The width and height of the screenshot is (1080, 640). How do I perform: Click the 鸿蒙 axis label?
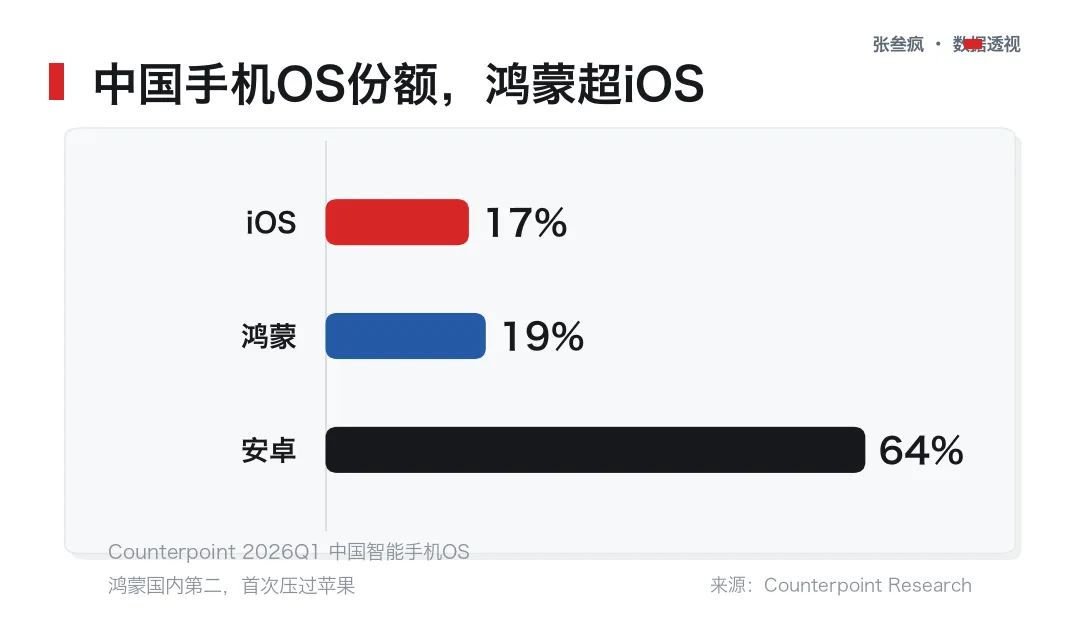tap(269, 336)
